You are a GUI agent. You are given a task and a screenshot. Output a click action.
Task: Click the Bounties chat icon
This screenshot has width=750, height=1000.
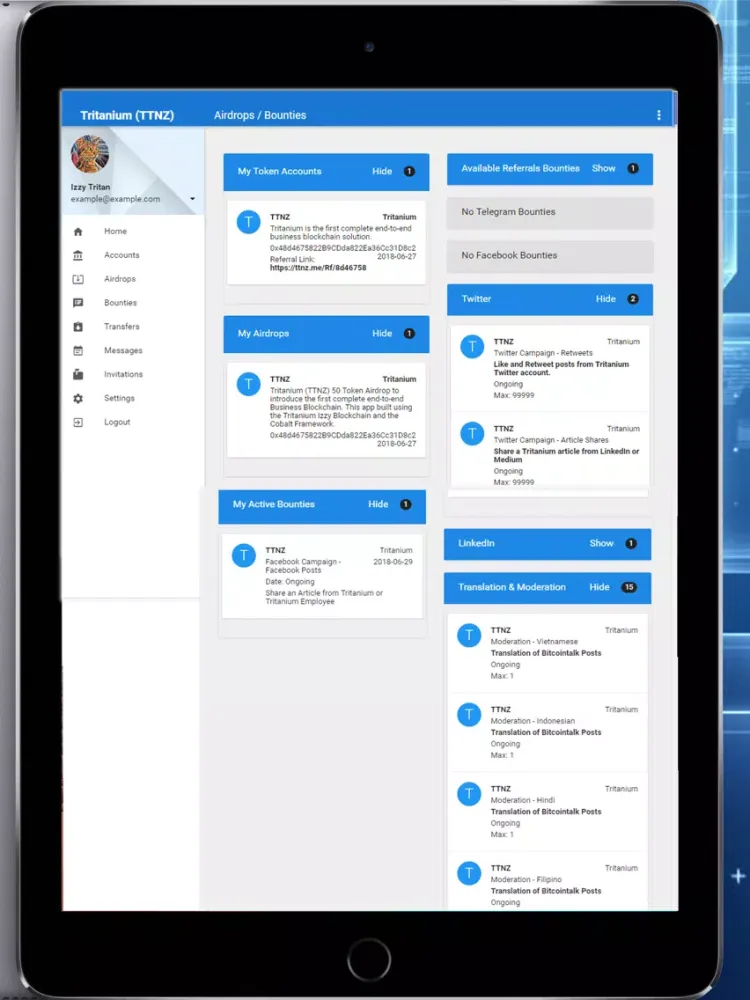click(78, 303)
